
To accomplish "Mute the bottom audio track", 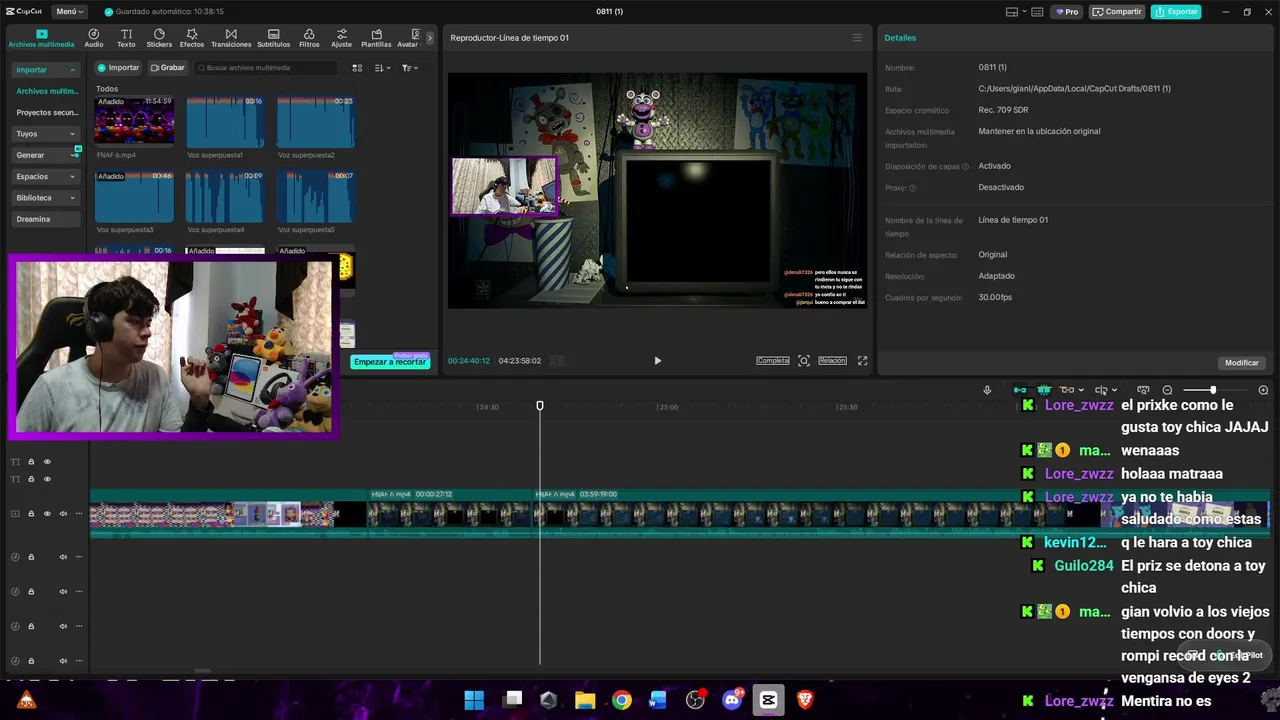I will 63,661.
